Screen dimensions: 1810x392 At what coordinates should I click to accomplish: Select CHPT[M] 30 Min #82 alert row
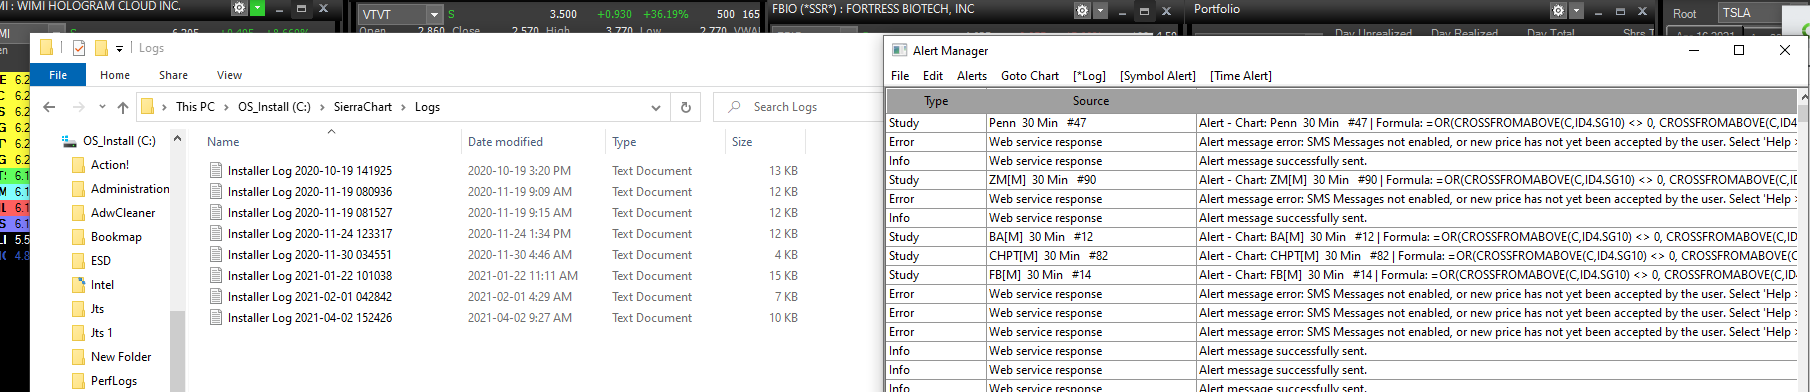click(1342, 256)
